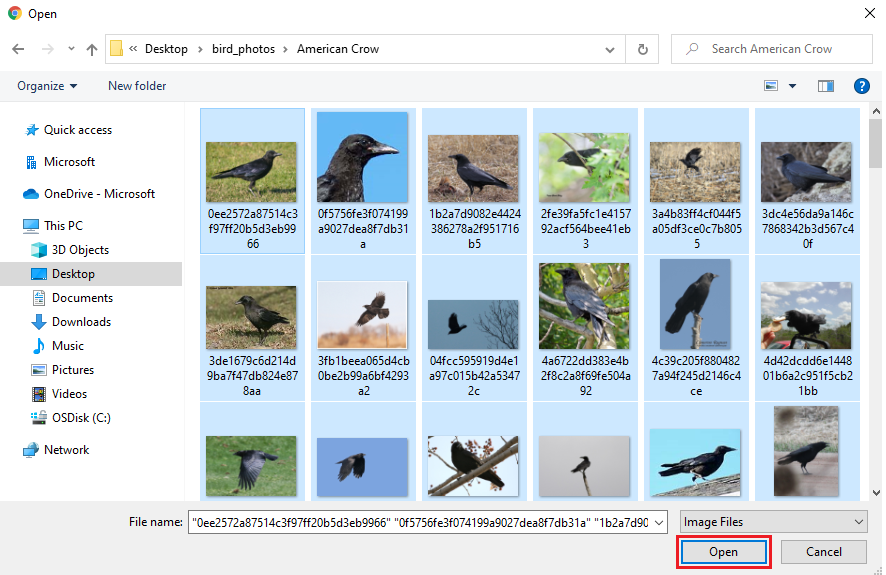Viewport: 886px width, 575px height.
Task: Select crow head thumbnail 0f5756fe3f074199
Action: (363, 181)
